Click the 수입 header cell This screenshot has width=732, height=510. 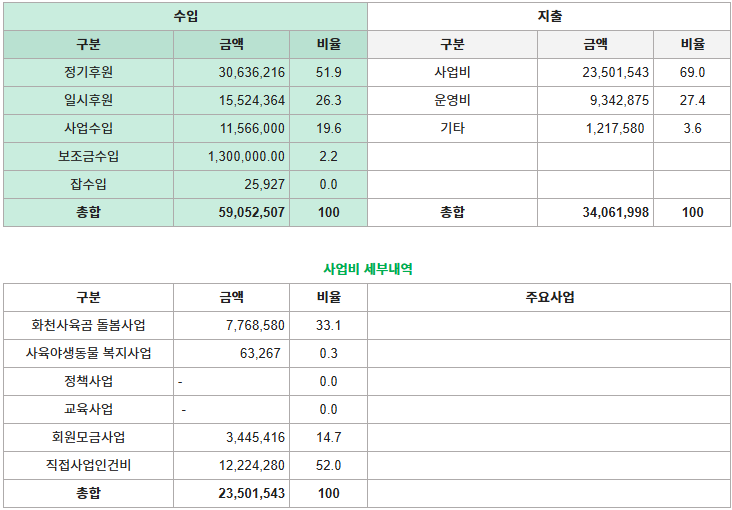coord(185,17)
